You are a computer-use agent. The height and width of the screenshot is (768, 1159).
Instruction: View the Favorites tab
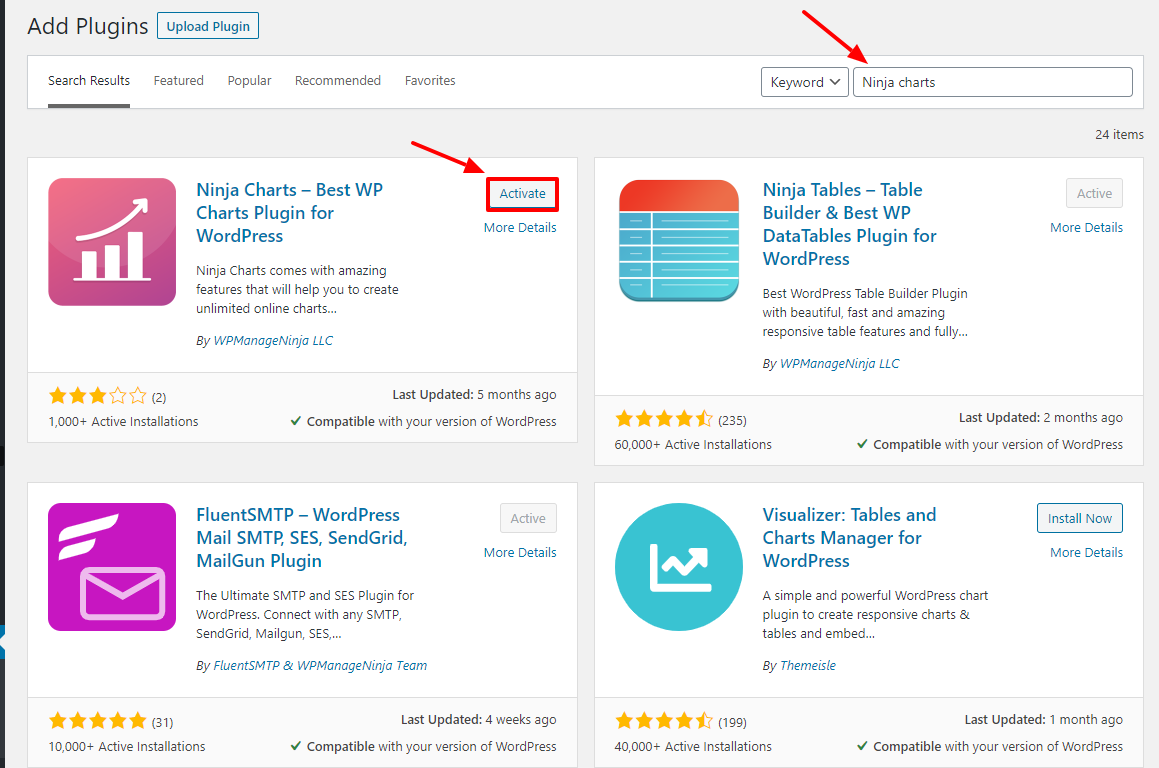coord(430,80)
